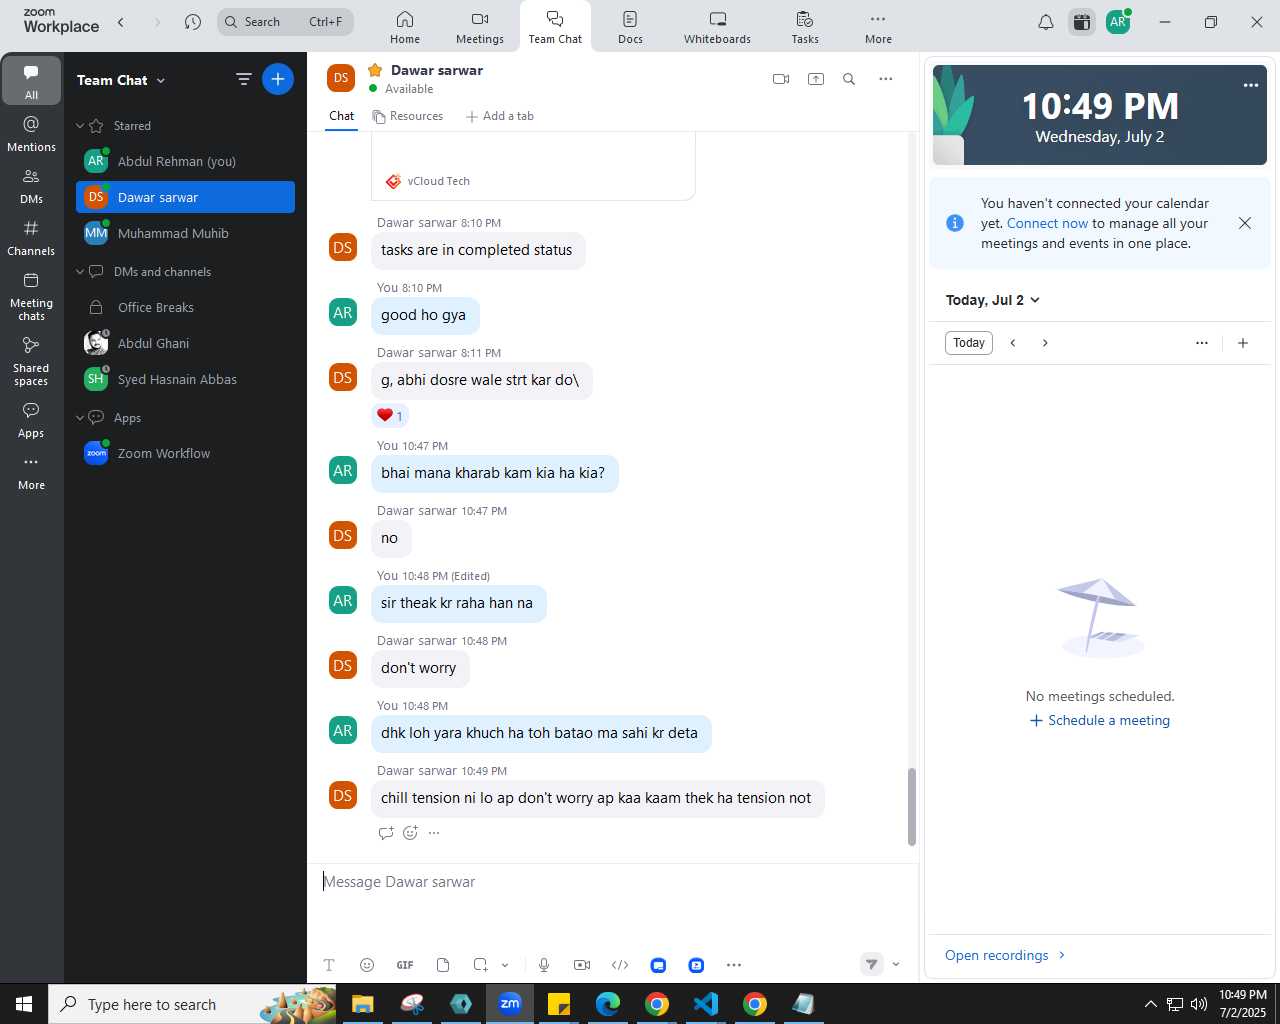Image resolution: width=1280 pixels, height=1024 pixels.
Task: Open Channels in the left sidebar
Action: (x=31, y=238)
